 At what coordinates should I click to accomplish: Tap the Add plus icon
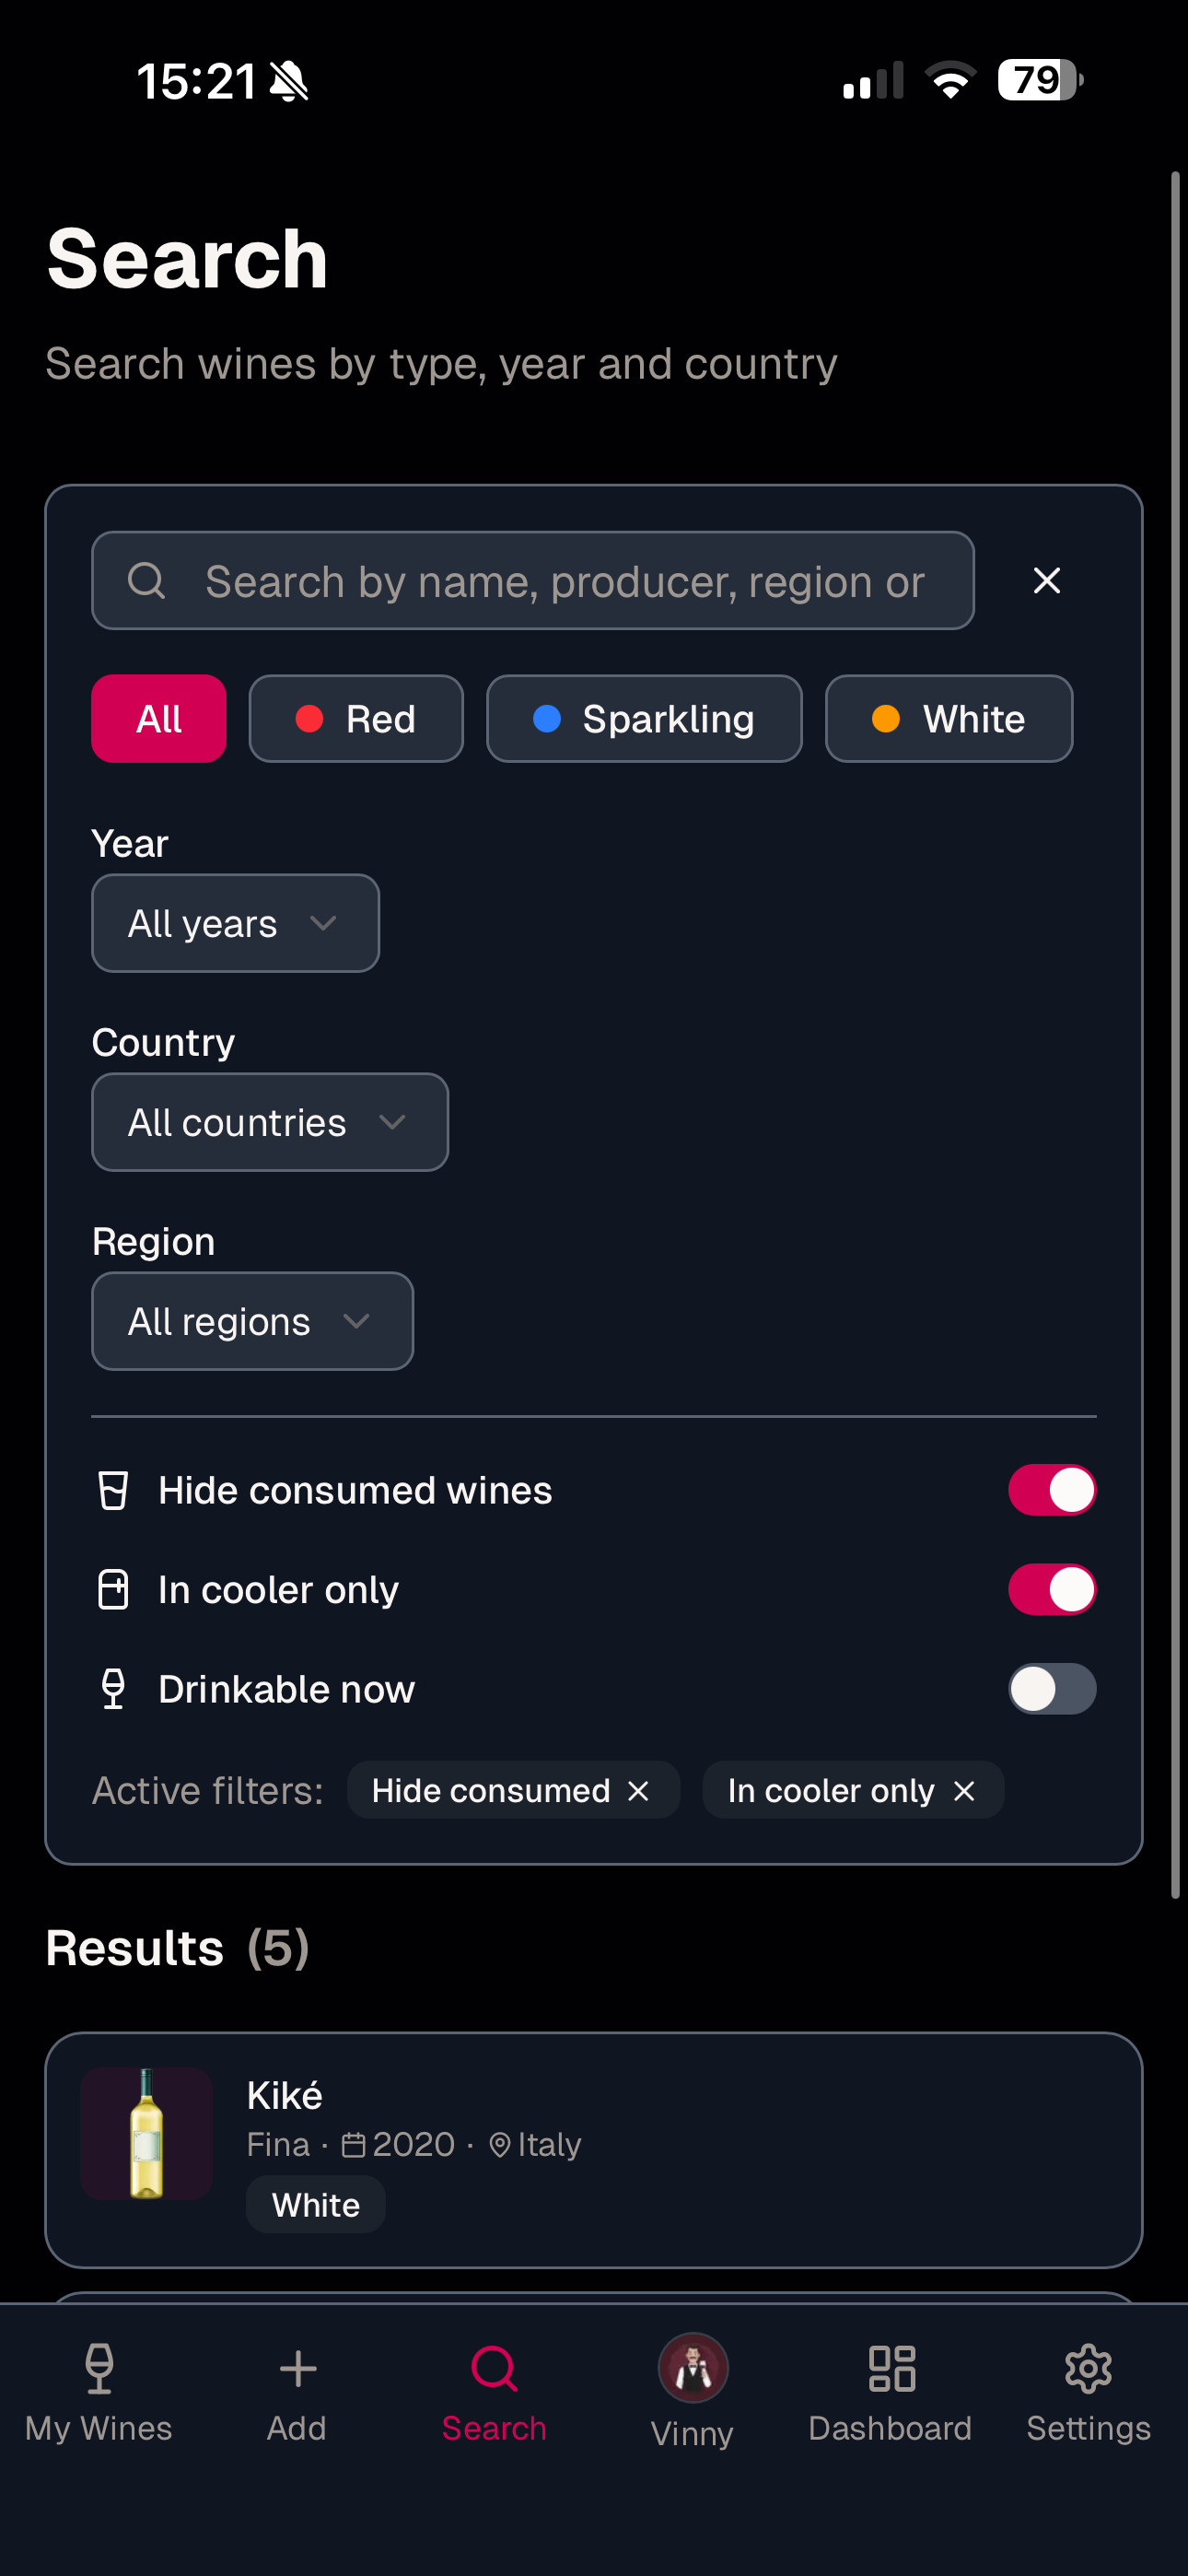click(x=297, y=2368)
